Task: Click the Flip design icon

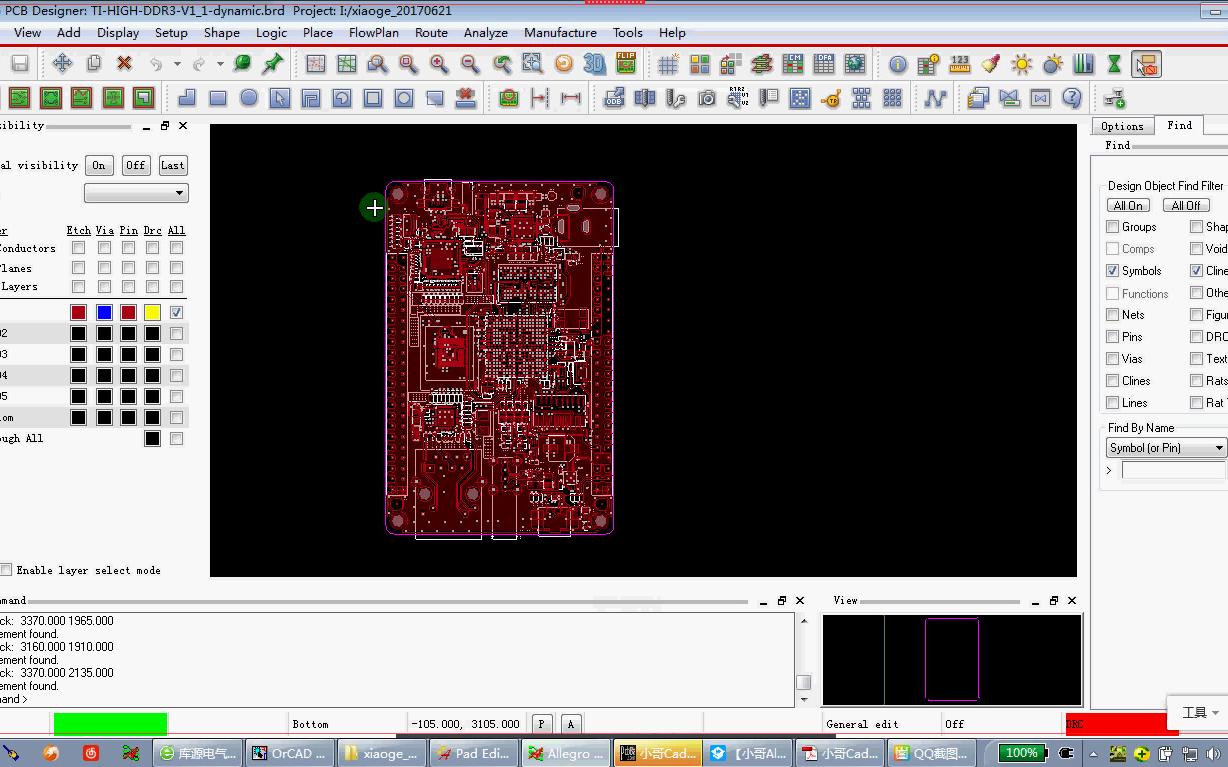Action: [626, 64]
